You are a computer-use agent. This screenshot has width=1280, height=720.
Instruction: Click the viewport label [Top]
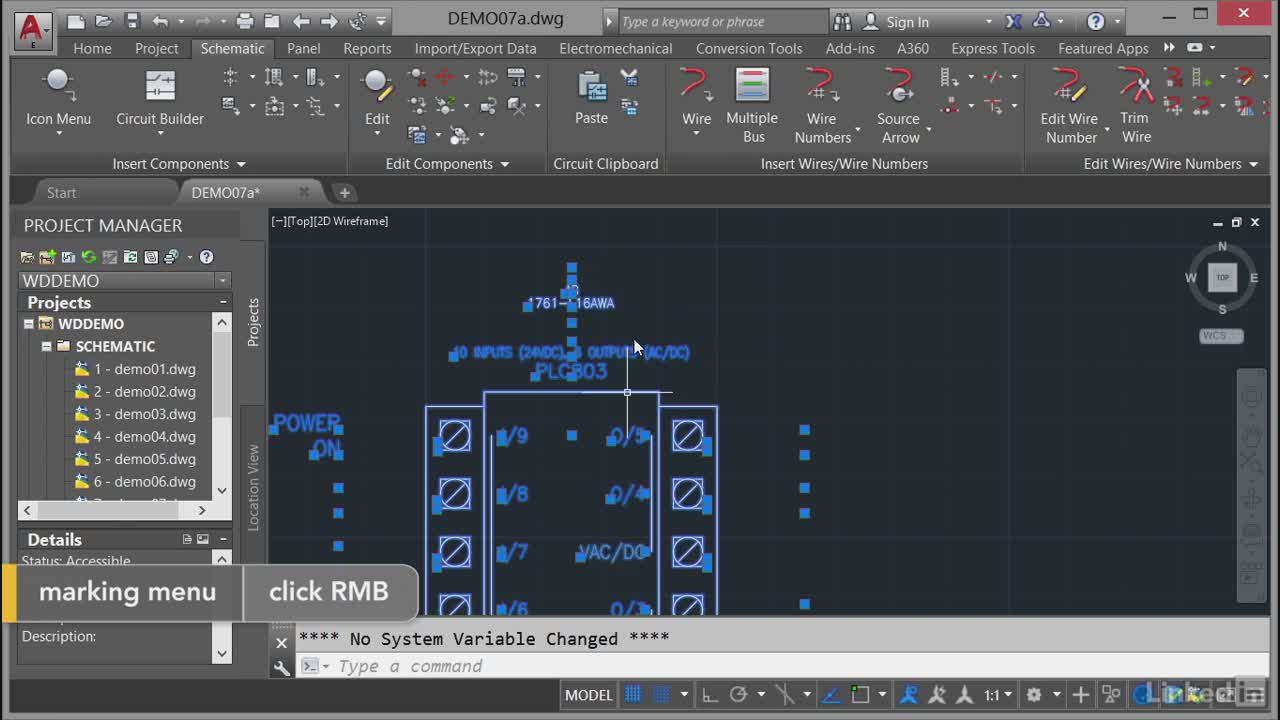(x=299, y=221)
